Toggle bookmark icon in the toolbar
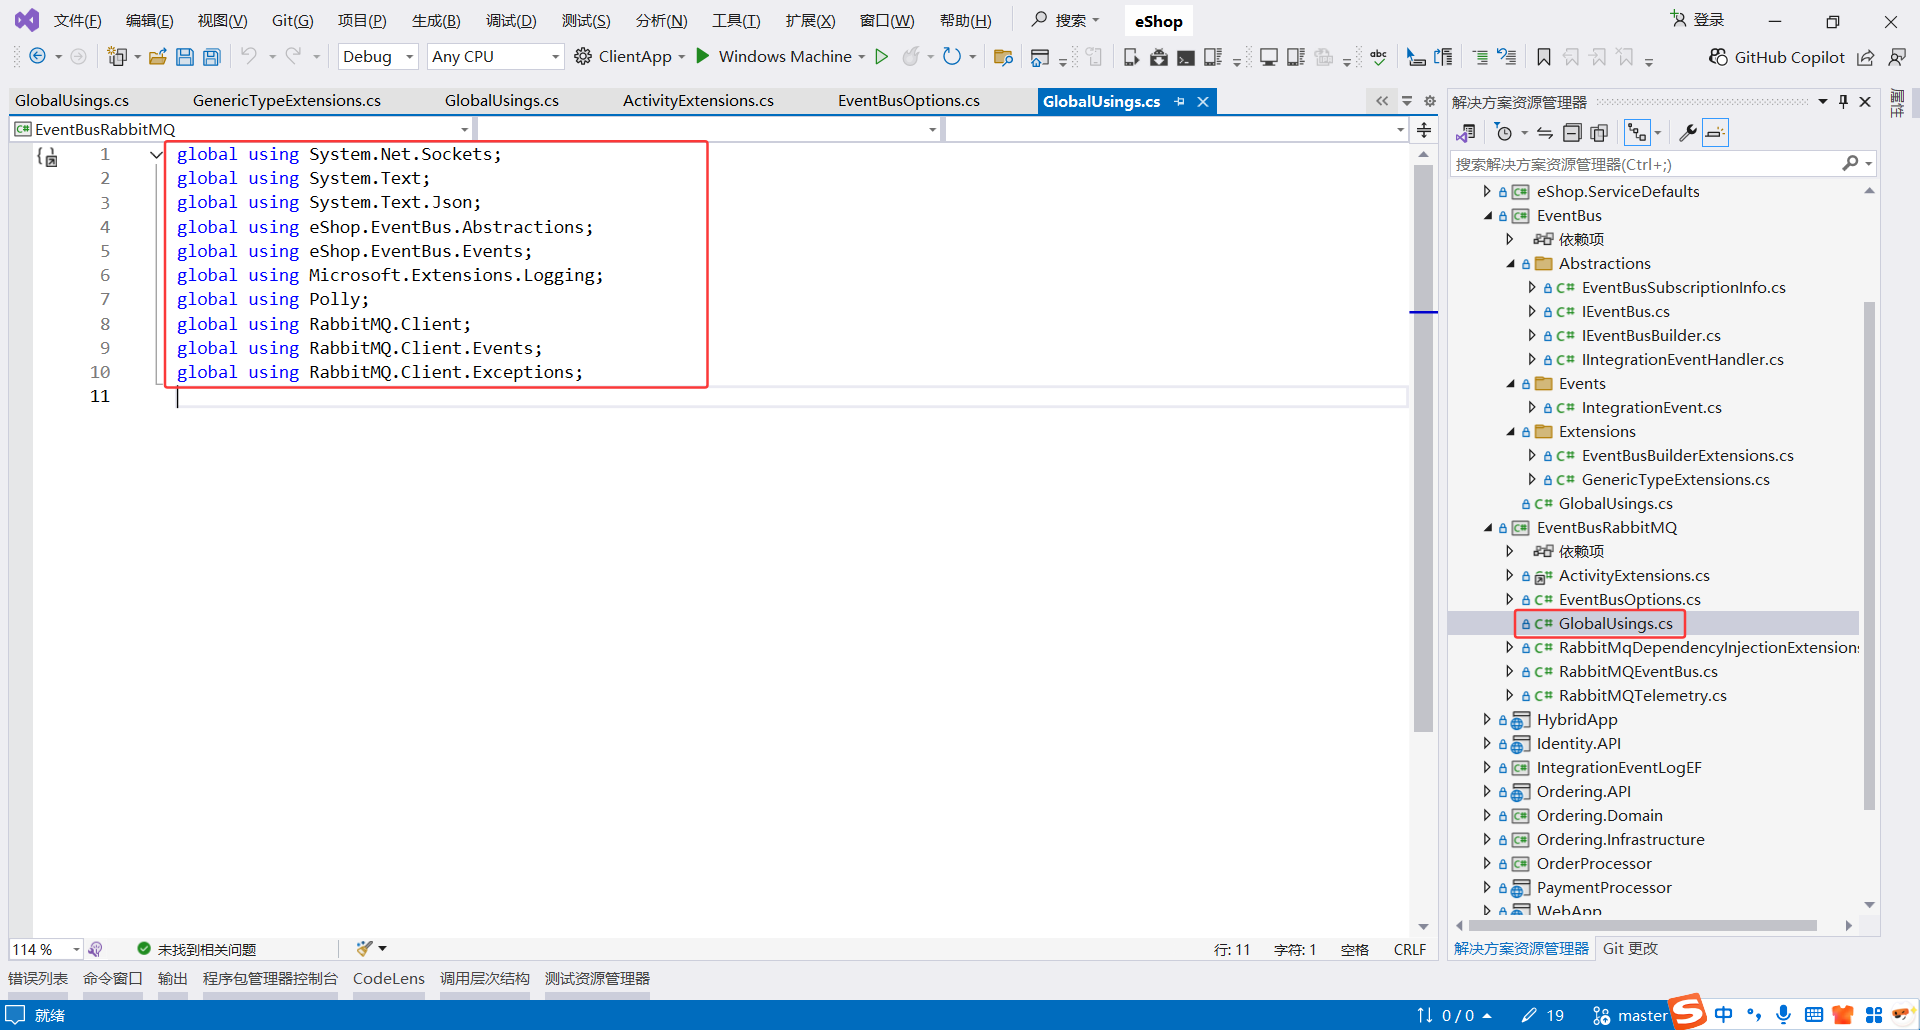 pos(1544,57)
